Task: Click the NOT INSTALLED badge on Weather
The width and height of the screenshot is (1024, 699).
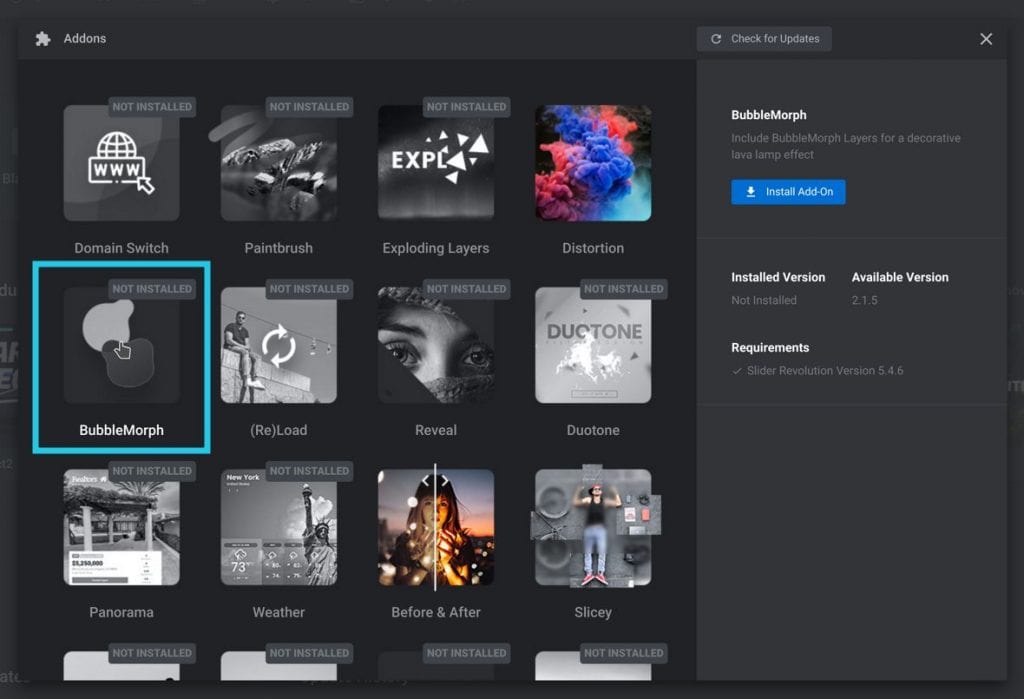Action: tap(310, 471)
